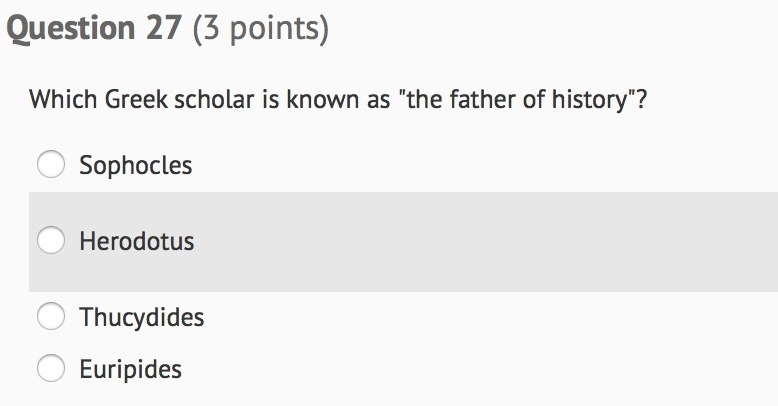The width and height of the screenshot is (778, 406).
Task: Click the Question 27 heading
Action: click(x=94, y=29)
